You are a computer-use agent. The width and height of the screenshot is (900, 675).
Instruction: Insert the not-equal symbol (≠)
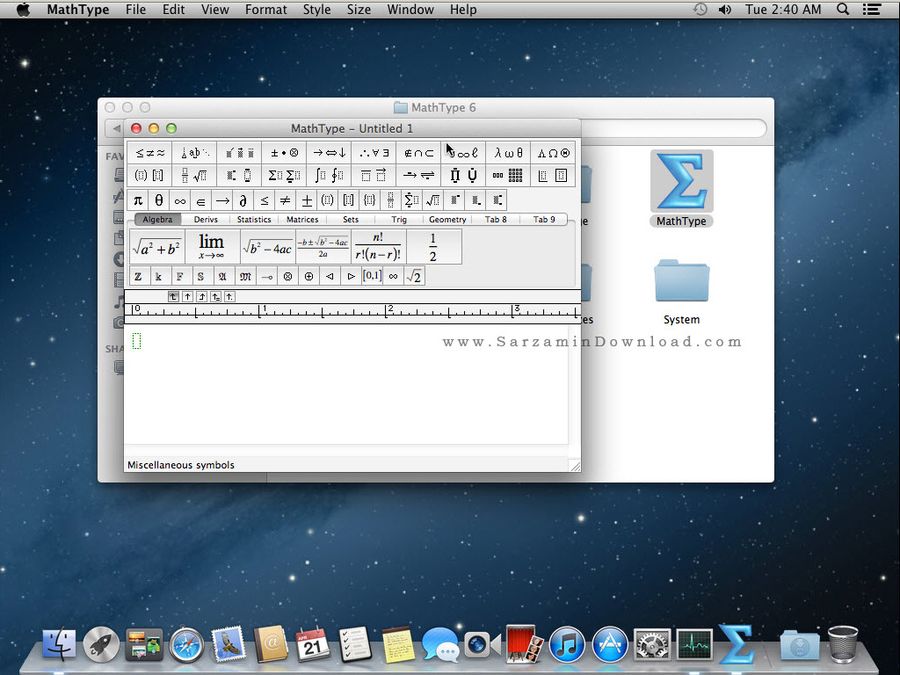(285, 200)
